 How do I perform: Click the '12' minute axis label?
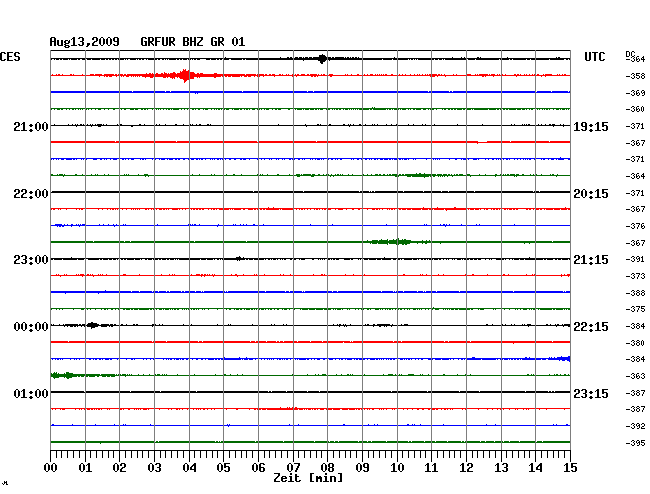pos(466,468)
